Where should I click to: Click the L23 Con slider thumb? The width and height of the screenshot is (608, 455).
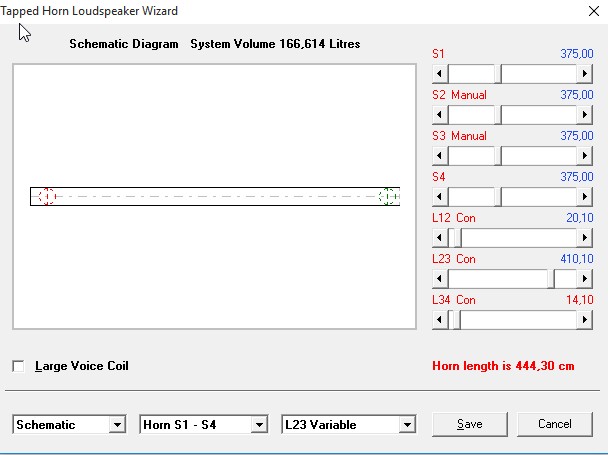[x=551, y=279]
